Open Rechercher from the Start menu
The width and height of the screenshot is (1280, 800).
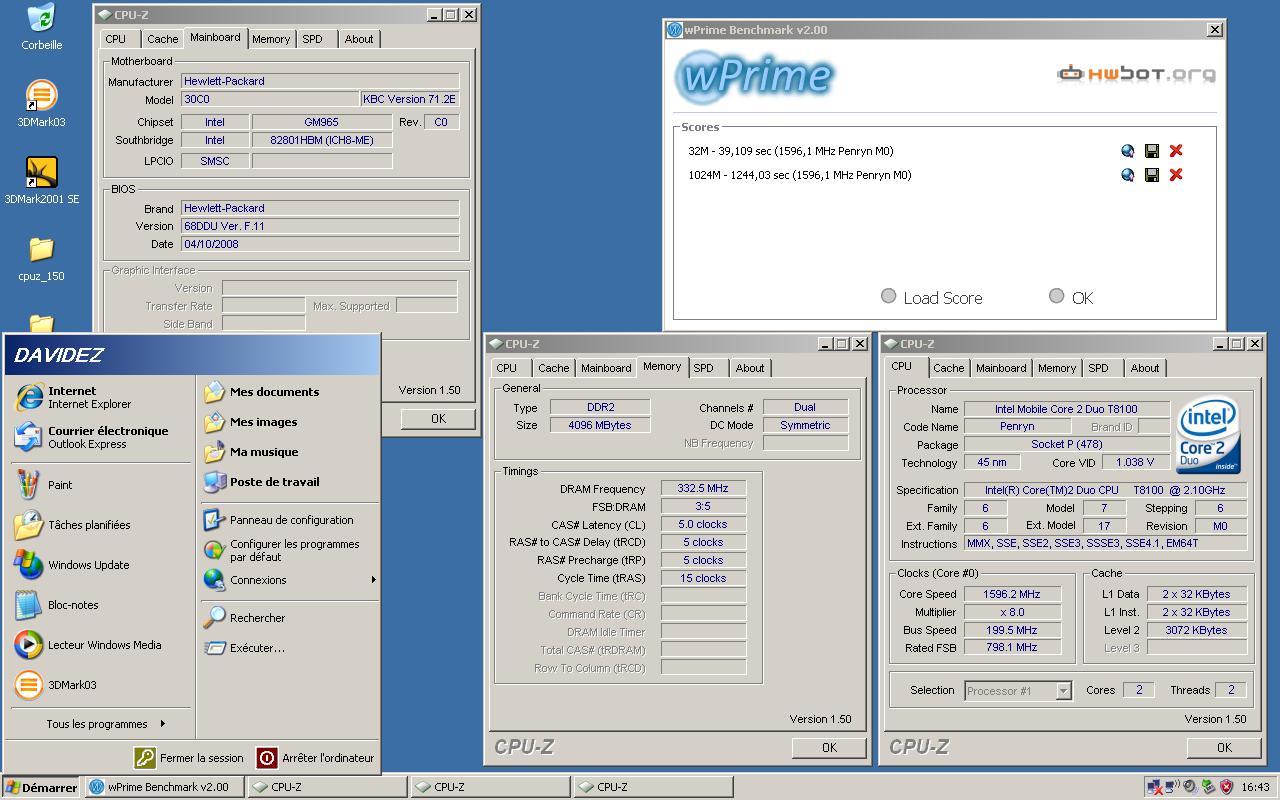click(x=288, y=618)
